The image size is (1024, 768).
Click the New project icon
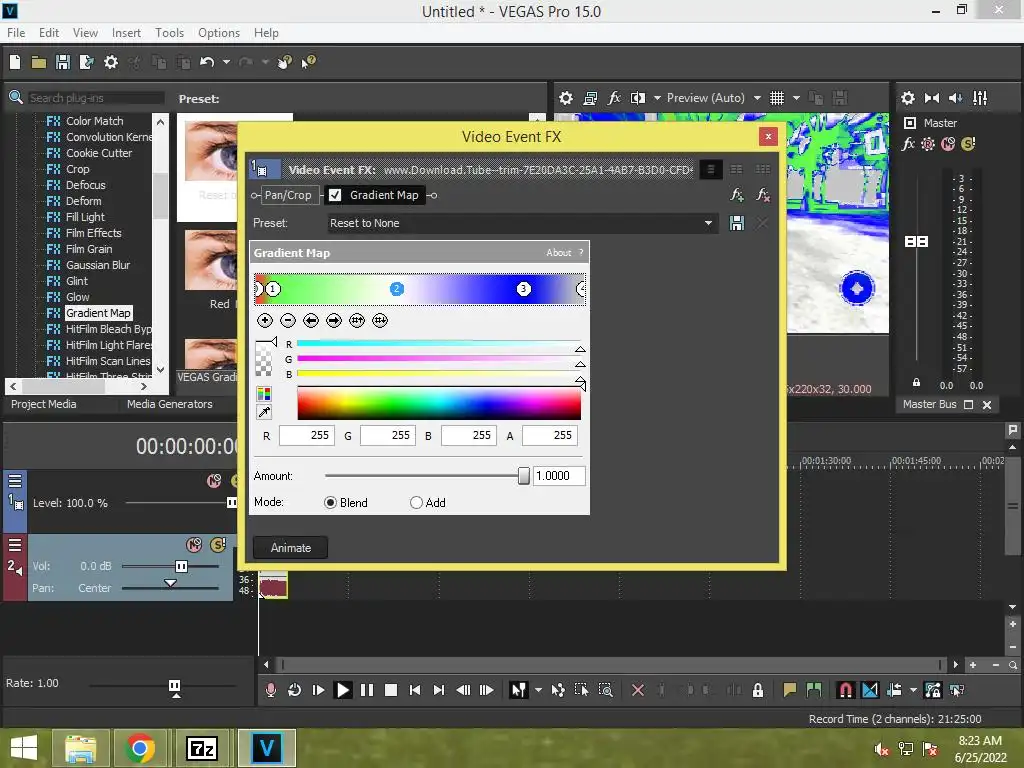pos(15,62)
